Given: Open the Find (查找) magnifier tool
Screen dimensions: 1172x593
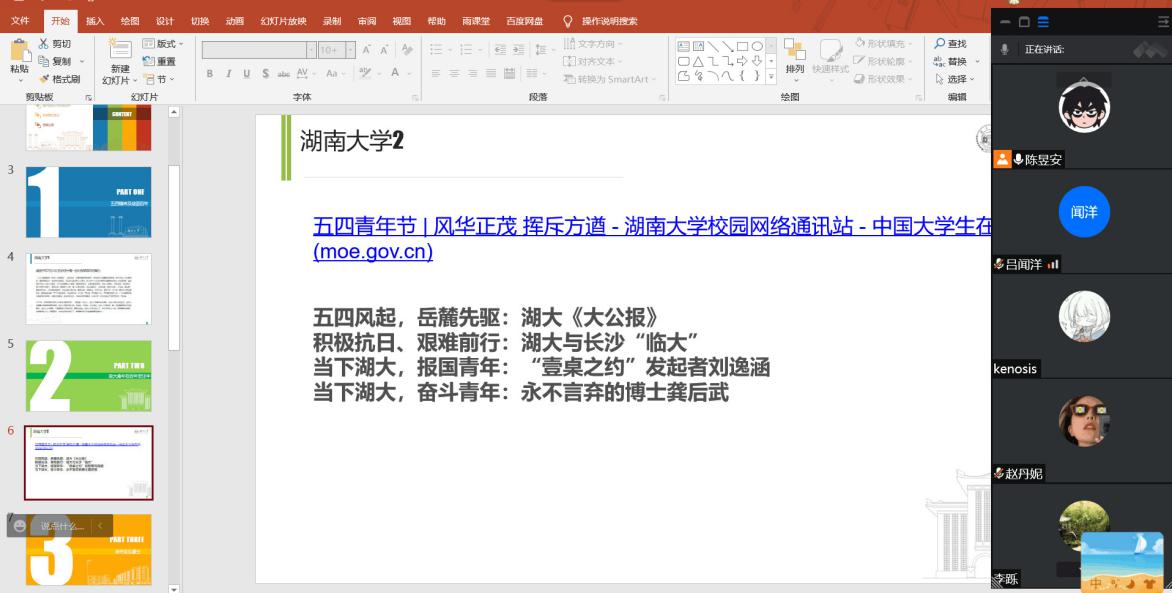Looking at the screenshot, I should 940,44.
